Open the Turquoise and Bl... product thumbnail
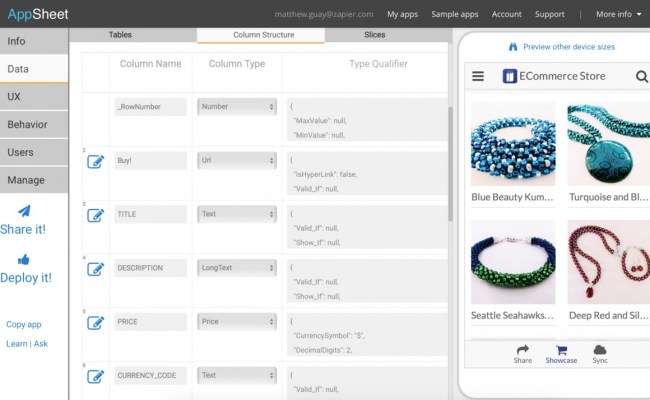The width and height of the screenshot is (650, 400). [x=609, y=144]
